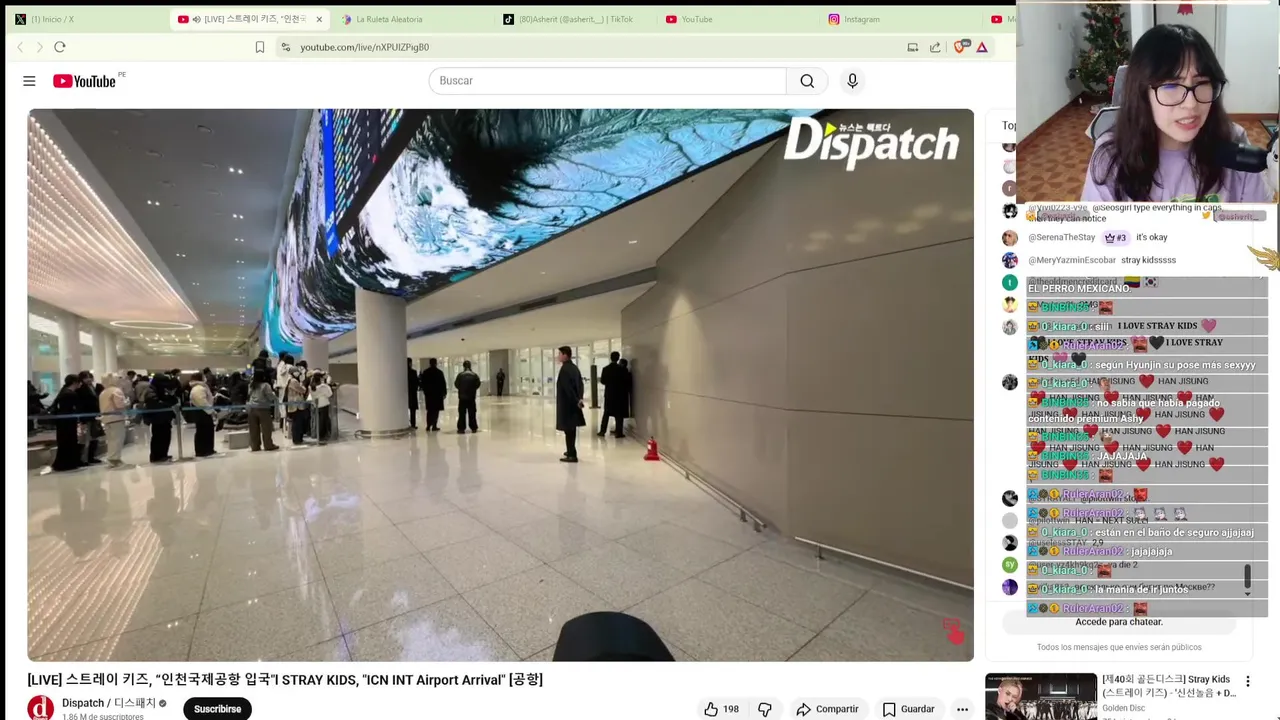Go forward in browser history
Image resolution: width=1280 pixels, height=720 pixels.
[39, 47]
